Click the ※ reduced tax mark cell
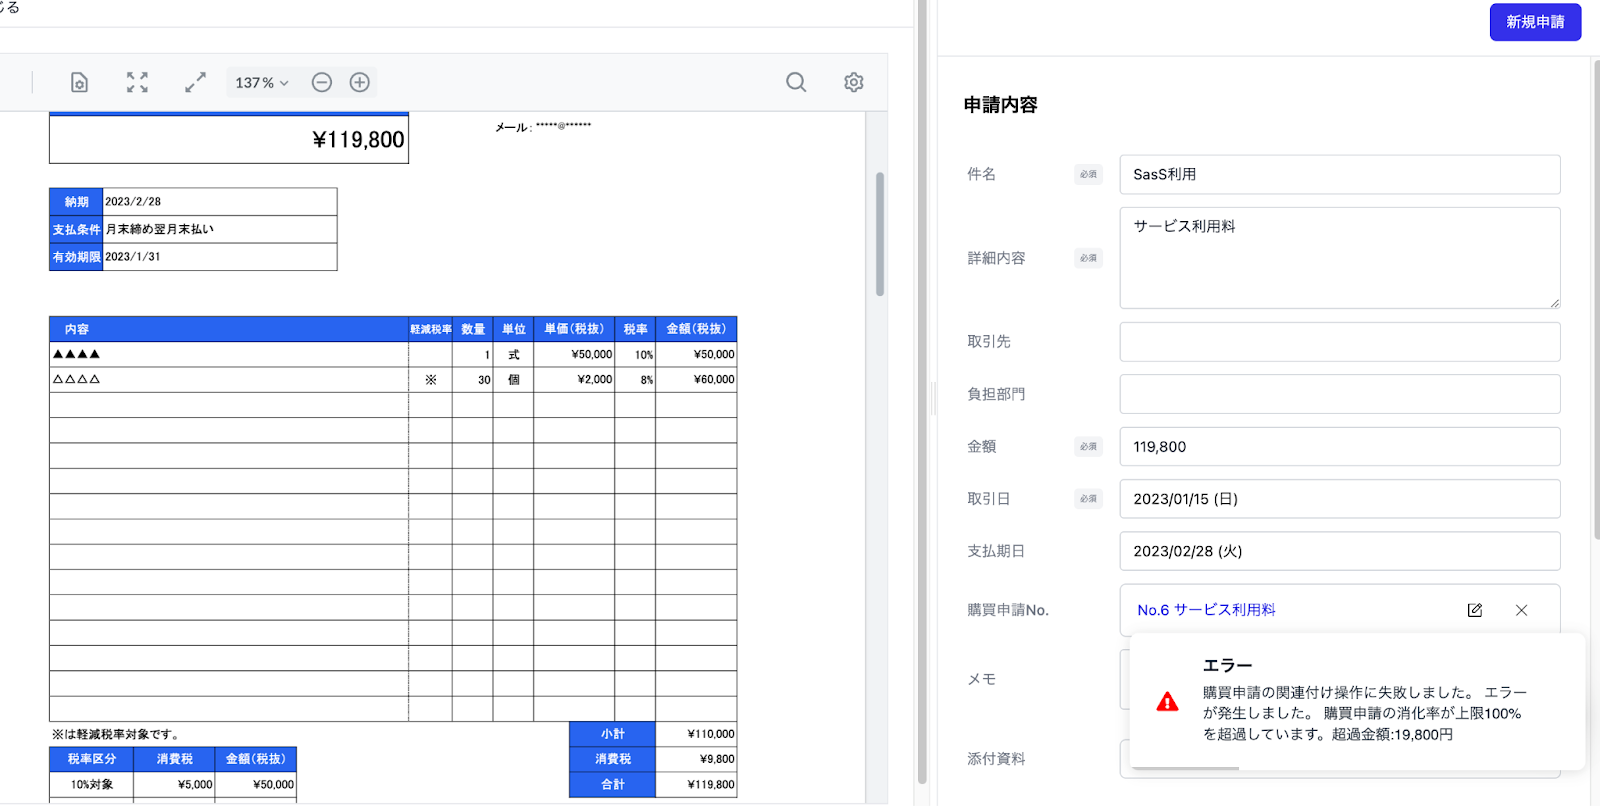Screen dimensions: 1600x806 pos(431,379)
